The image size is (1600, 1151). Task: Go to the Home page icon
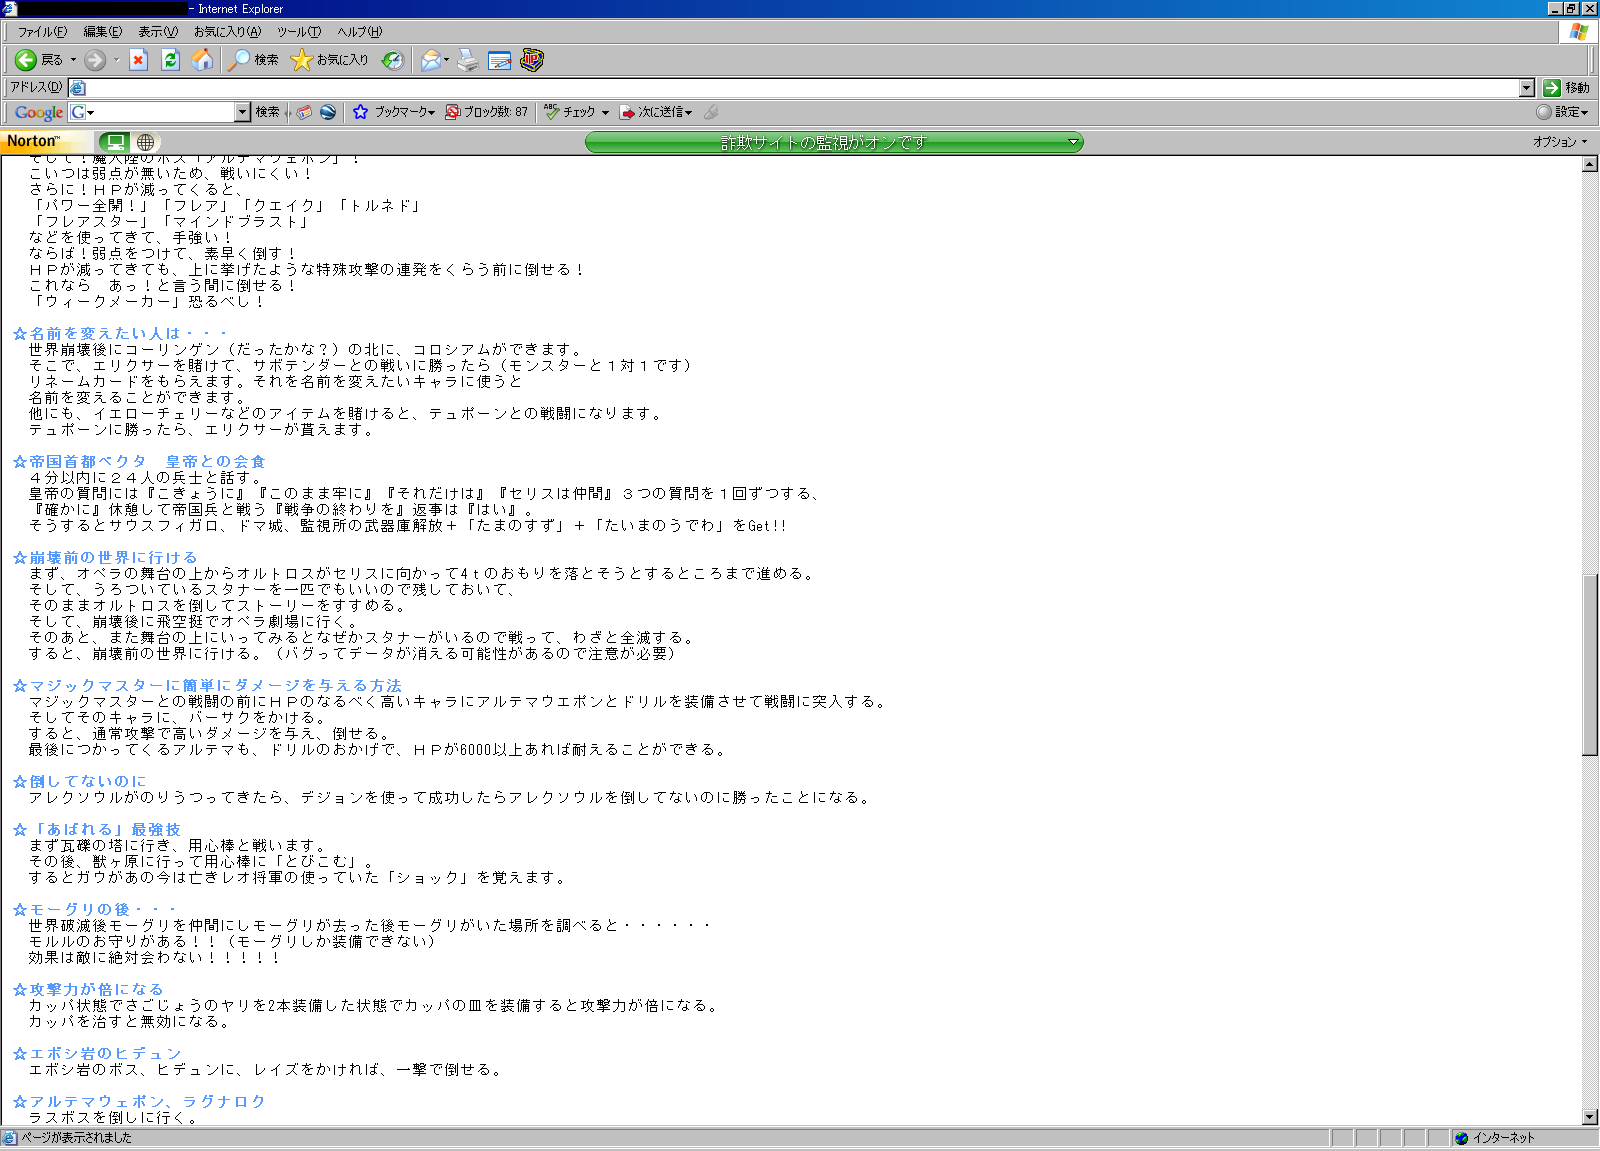[203, 60]
